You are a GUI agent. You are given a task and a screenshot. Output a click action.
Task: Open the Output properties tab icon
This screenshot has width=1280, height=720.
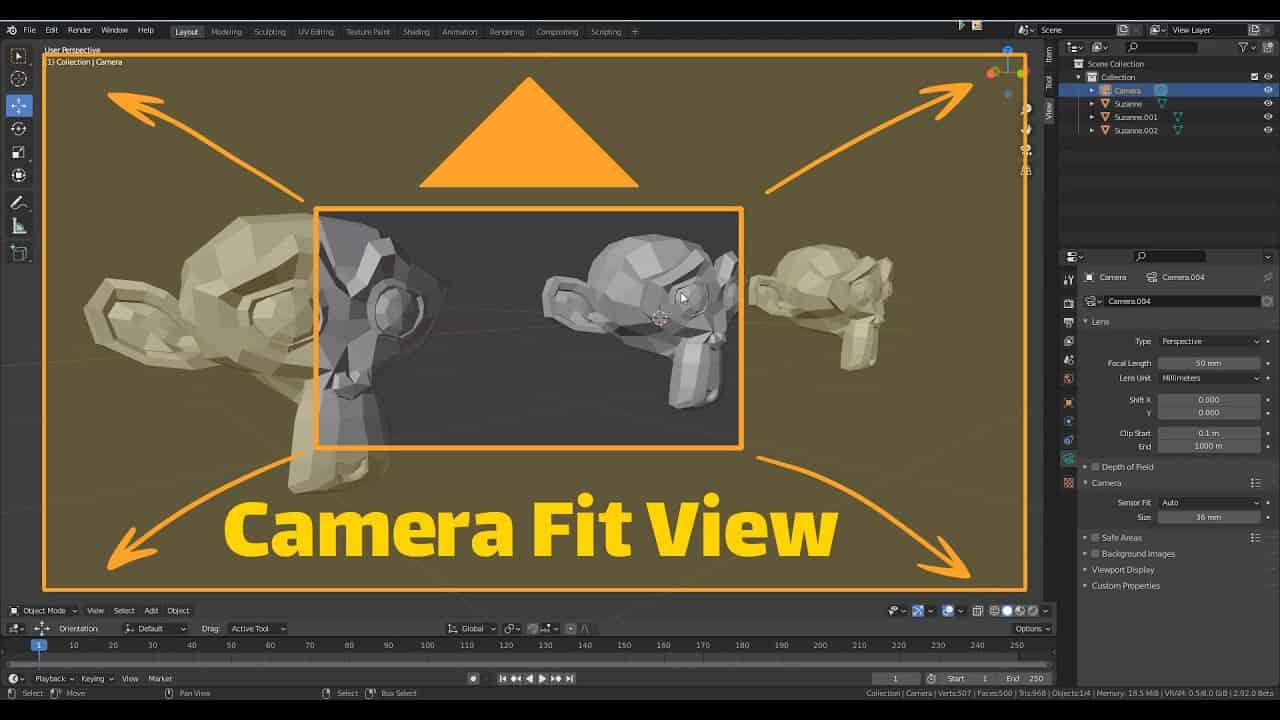coord(1068,322)
